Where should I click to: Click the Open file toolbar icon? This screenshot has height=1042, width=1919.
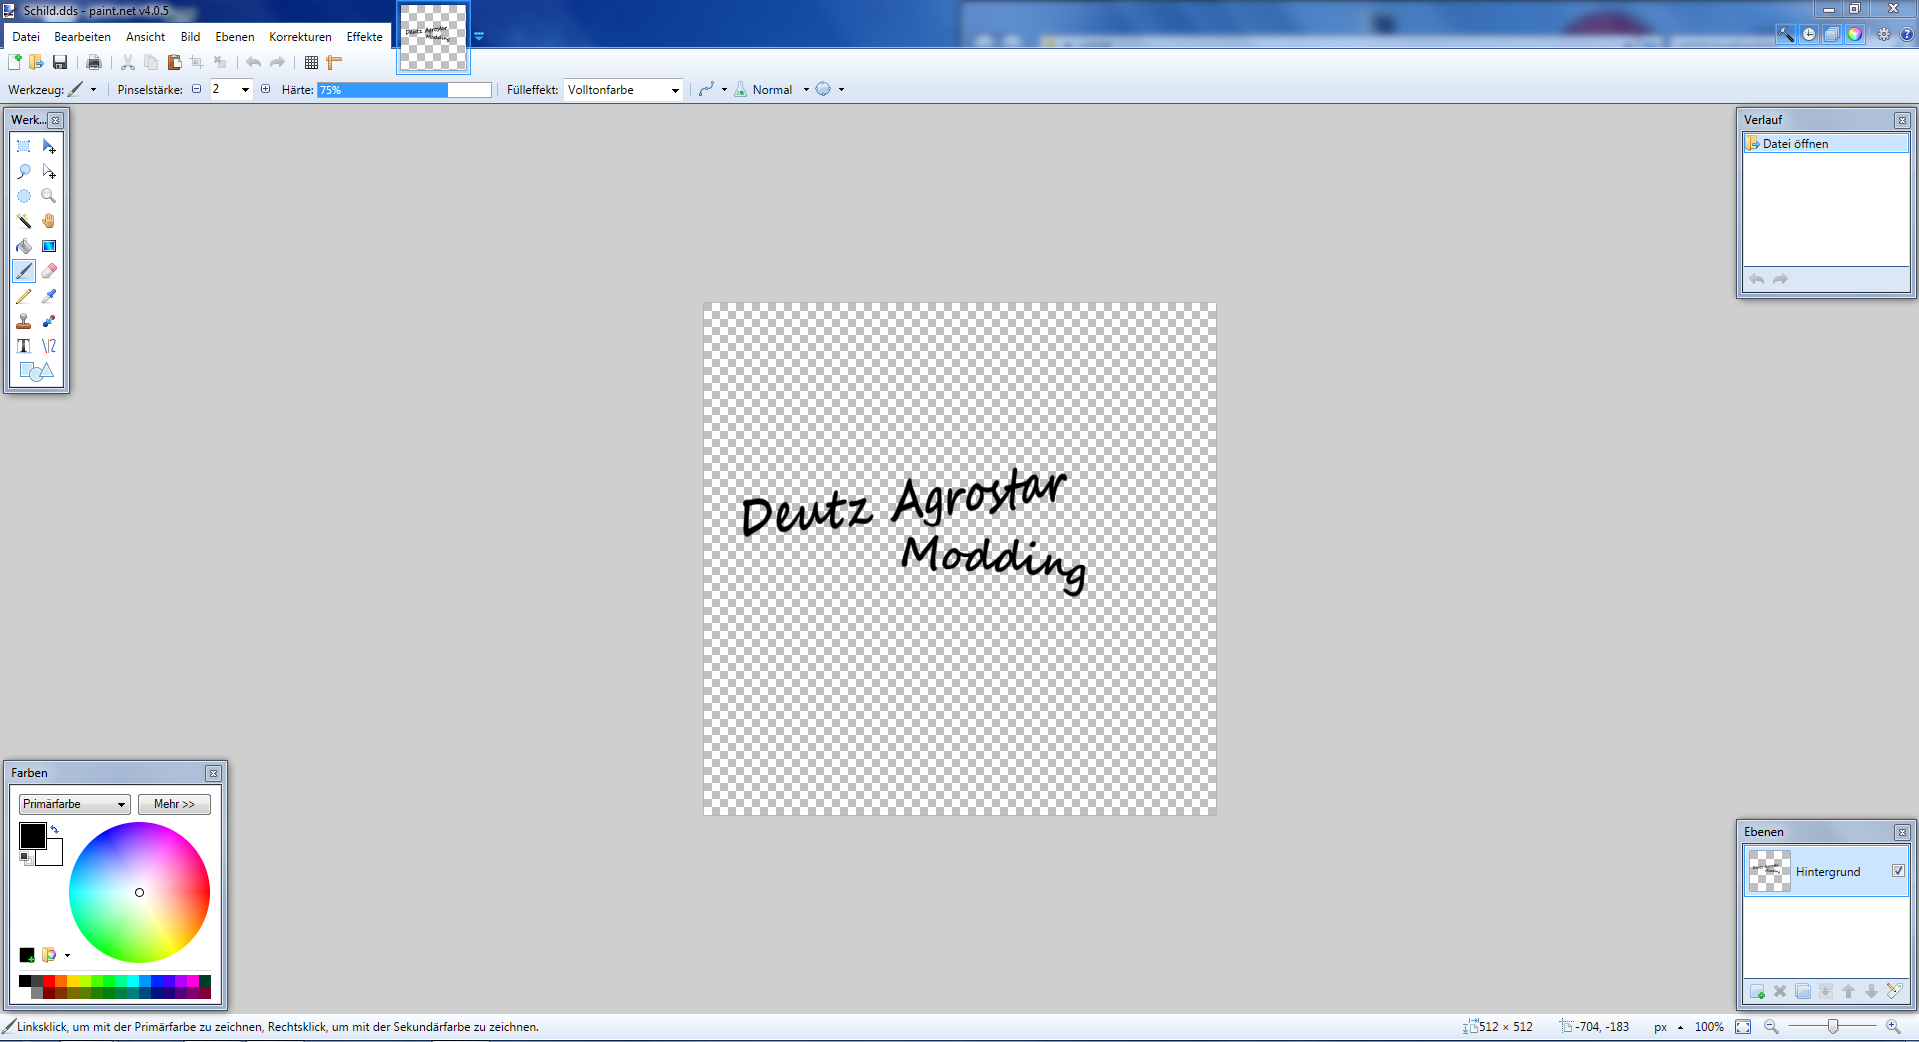coord(37,62)
